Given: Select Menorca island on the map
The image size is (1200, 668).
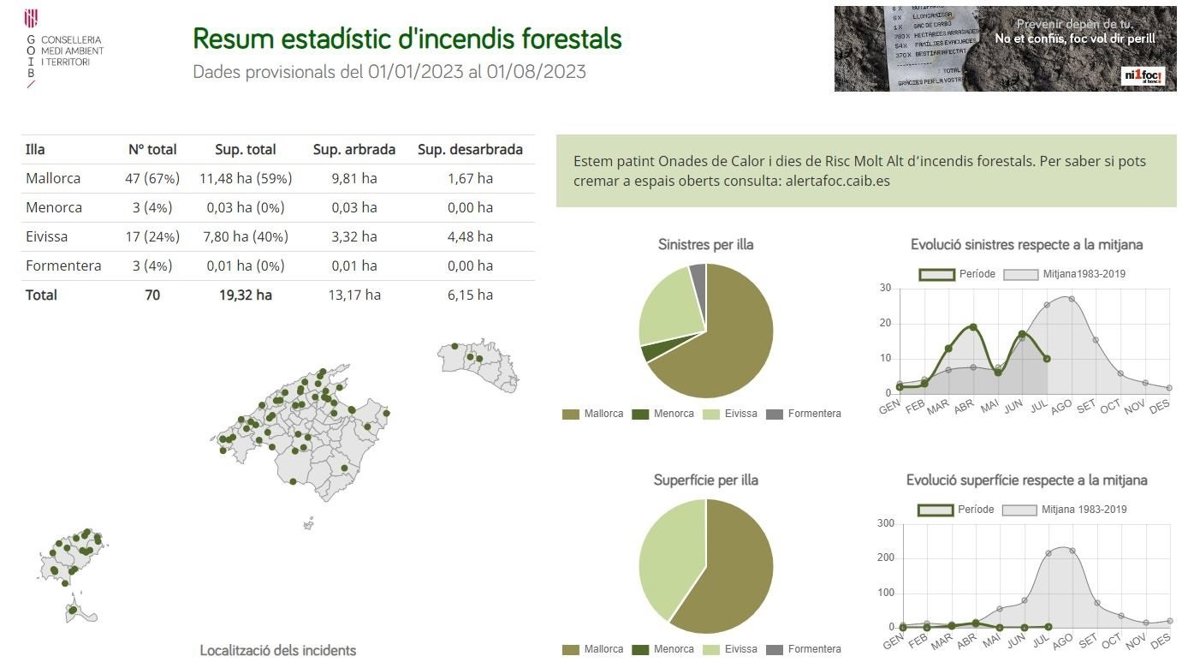Looking at the screenshot, I should pyautogui.click(x=480, y=366).
